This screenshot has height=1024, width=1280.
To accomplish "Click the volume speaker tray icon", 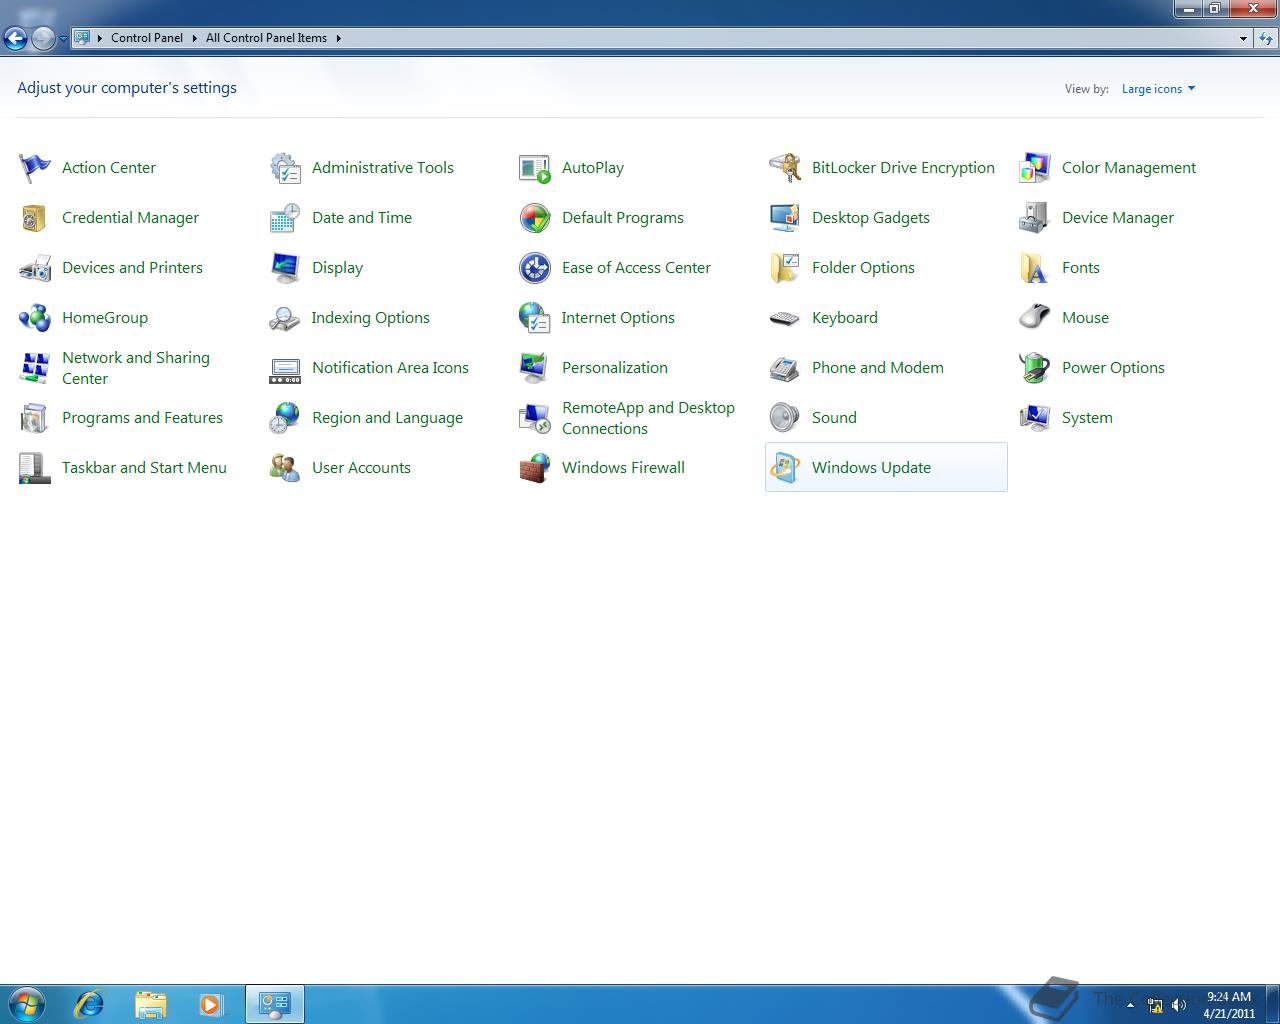I will pos(1179,1004).
